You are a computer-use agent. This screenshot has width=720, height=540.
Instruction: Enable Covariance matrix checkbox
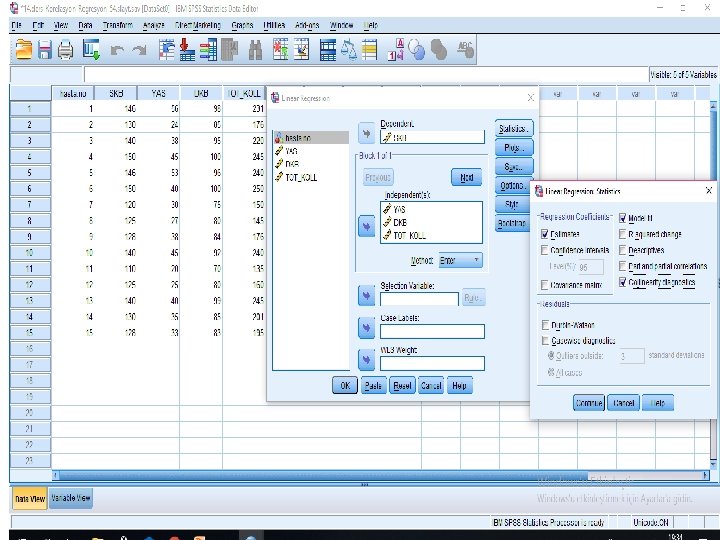point(545,285)
